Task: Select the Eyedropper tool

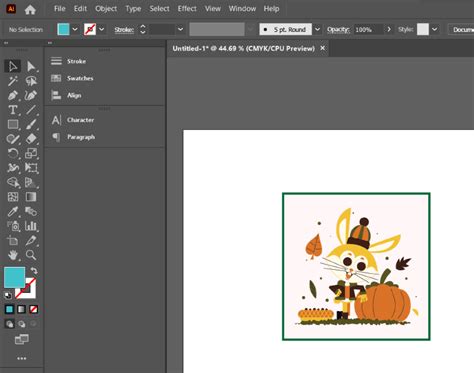Action: point(13,211)
